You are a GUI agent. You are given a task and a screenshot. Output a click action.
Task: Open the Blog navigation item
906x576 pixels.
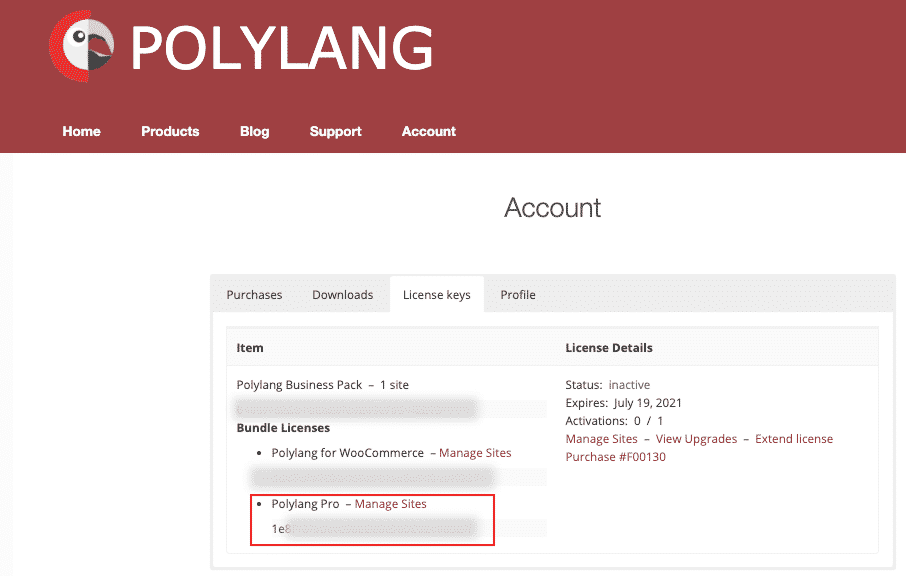(254, 131)
